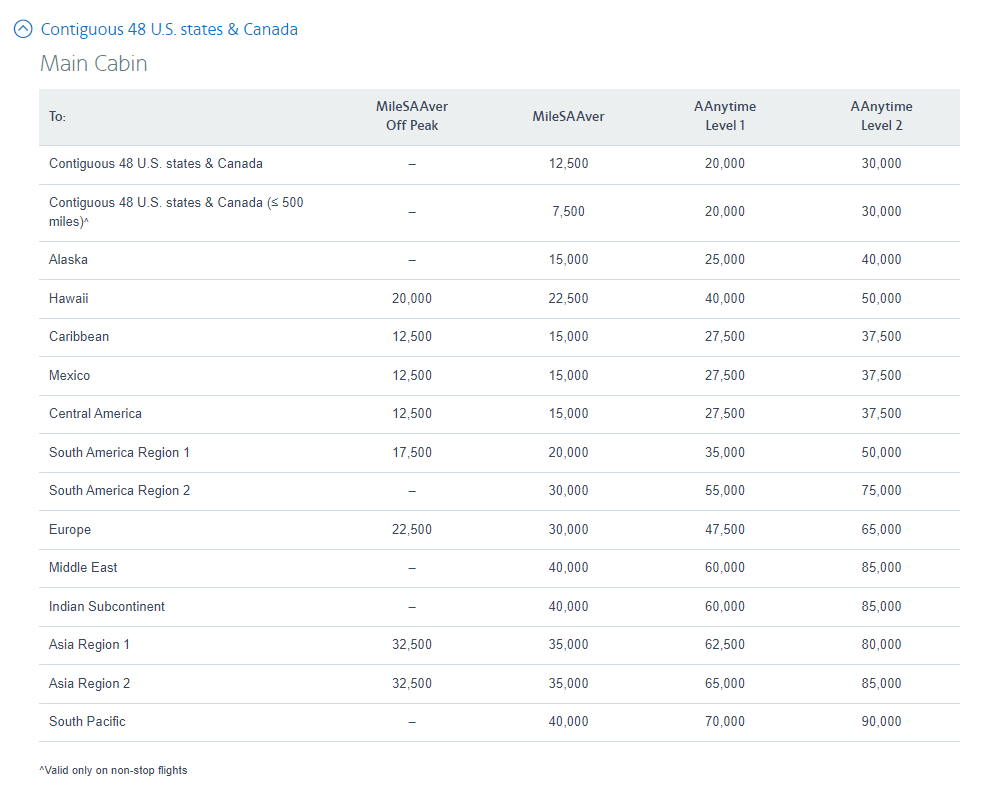The image size is (1004, 786).
Task: Click the Europe row label
Action: (x=70, y=529)
